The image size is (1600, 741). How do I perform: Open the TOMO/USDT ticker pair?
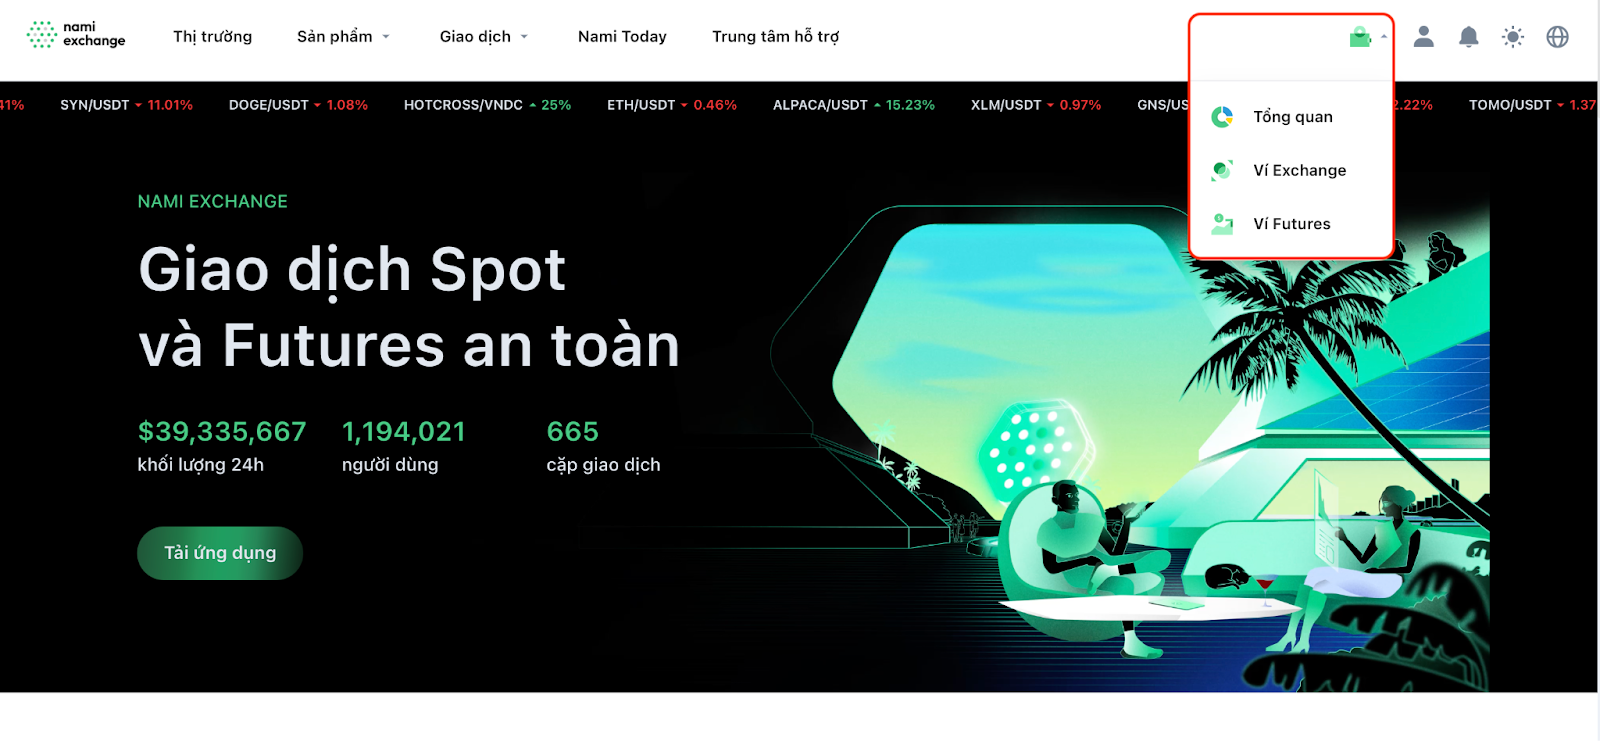[1532, 105]
